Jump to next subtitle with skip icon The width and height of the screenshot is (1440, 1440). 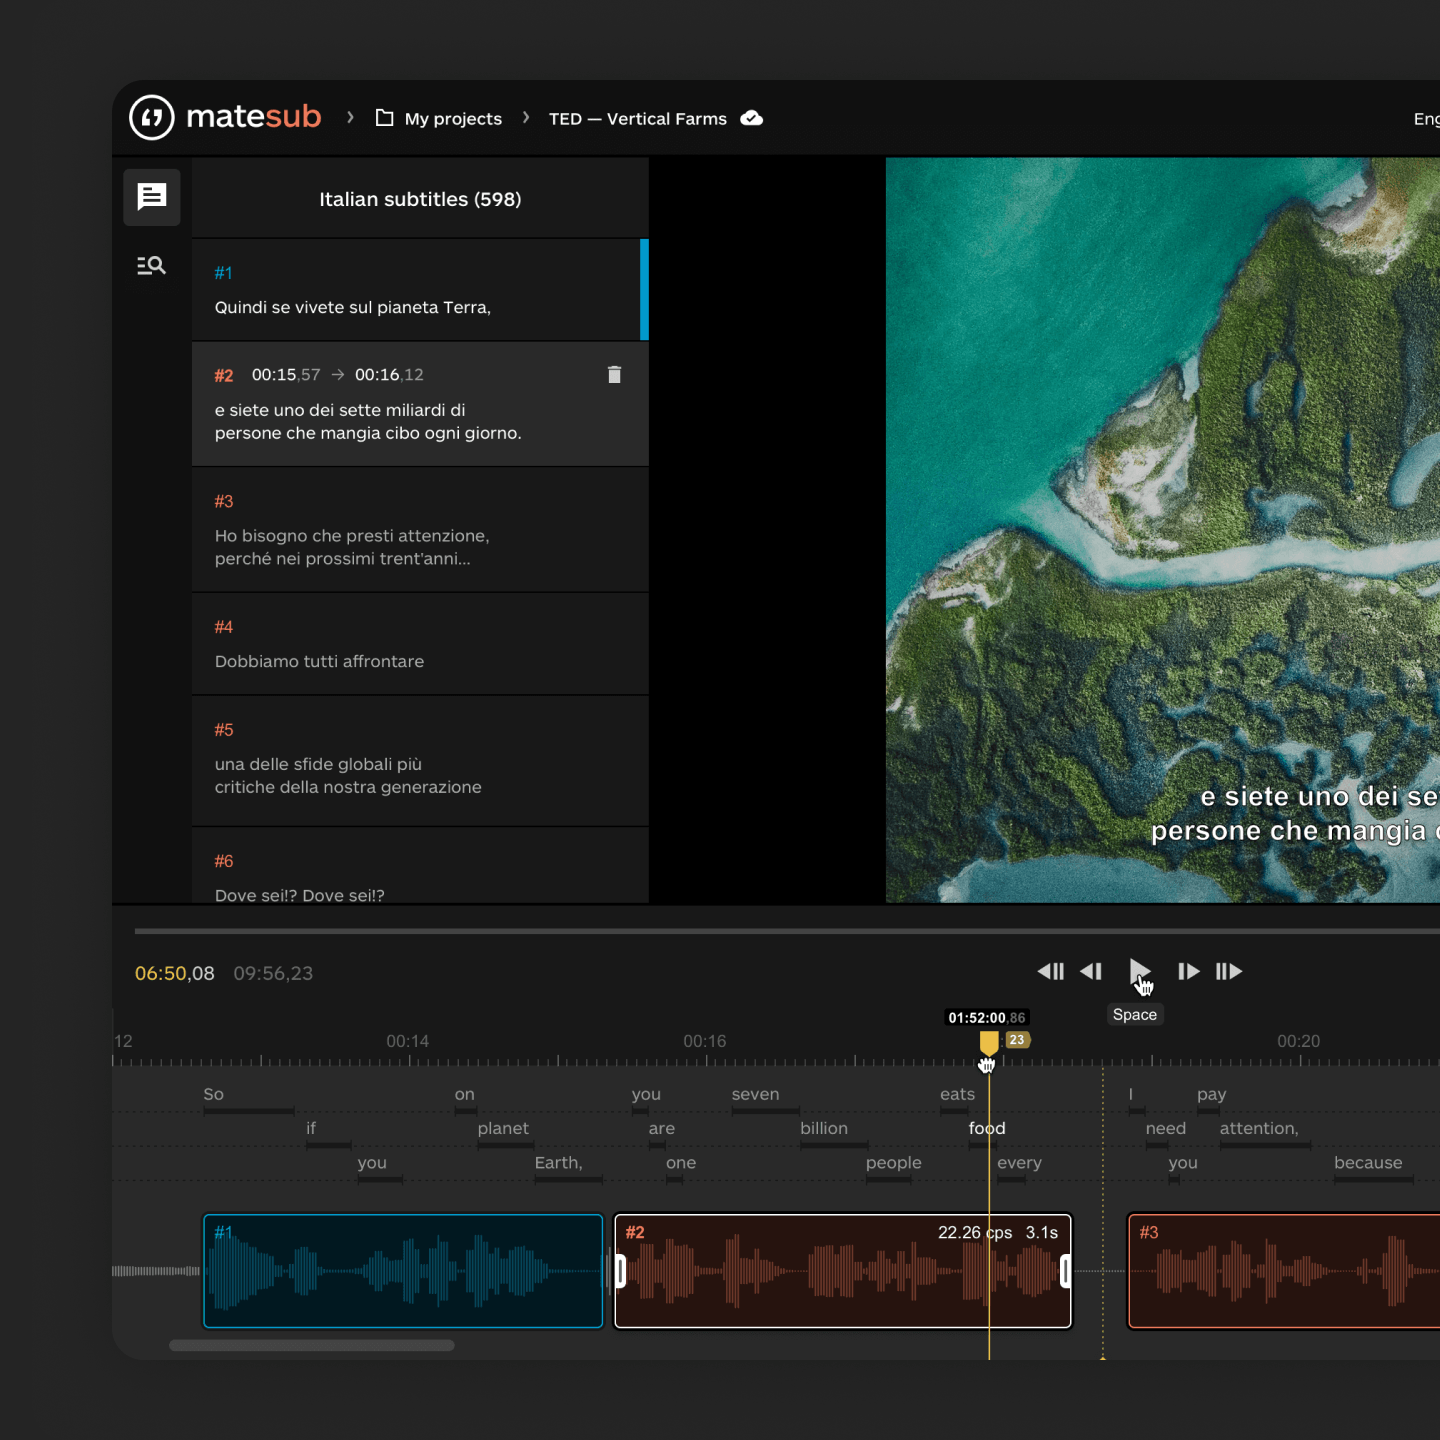1229,971
